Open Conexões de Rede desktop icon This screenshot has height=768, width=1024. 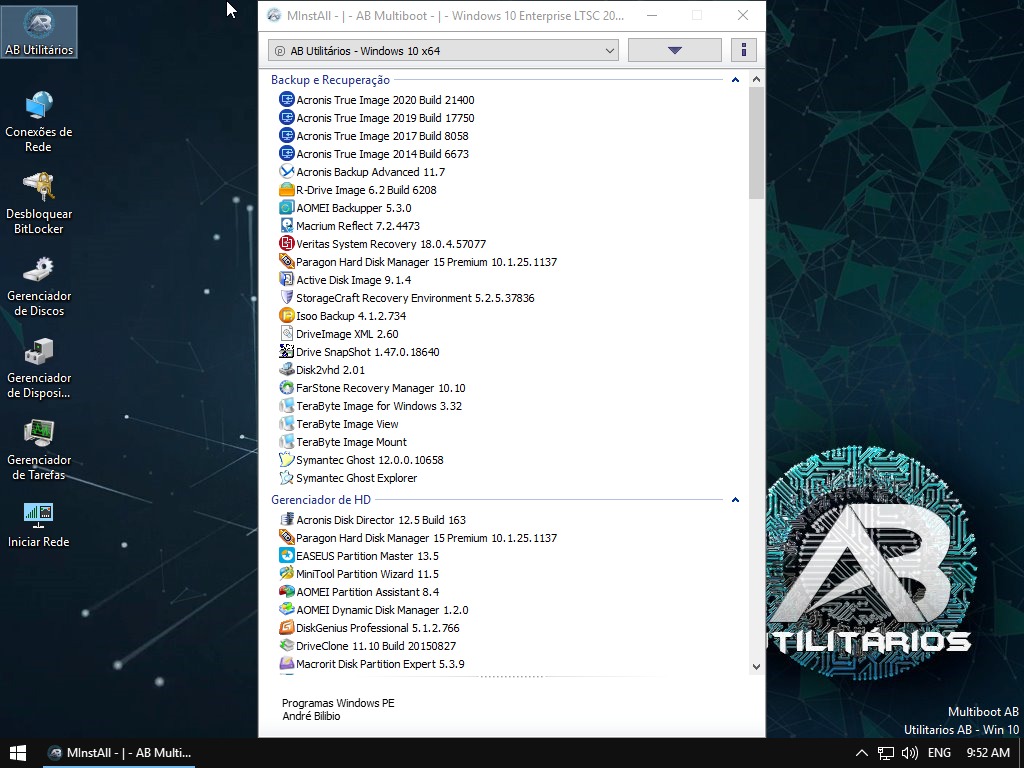coord(39,121)
